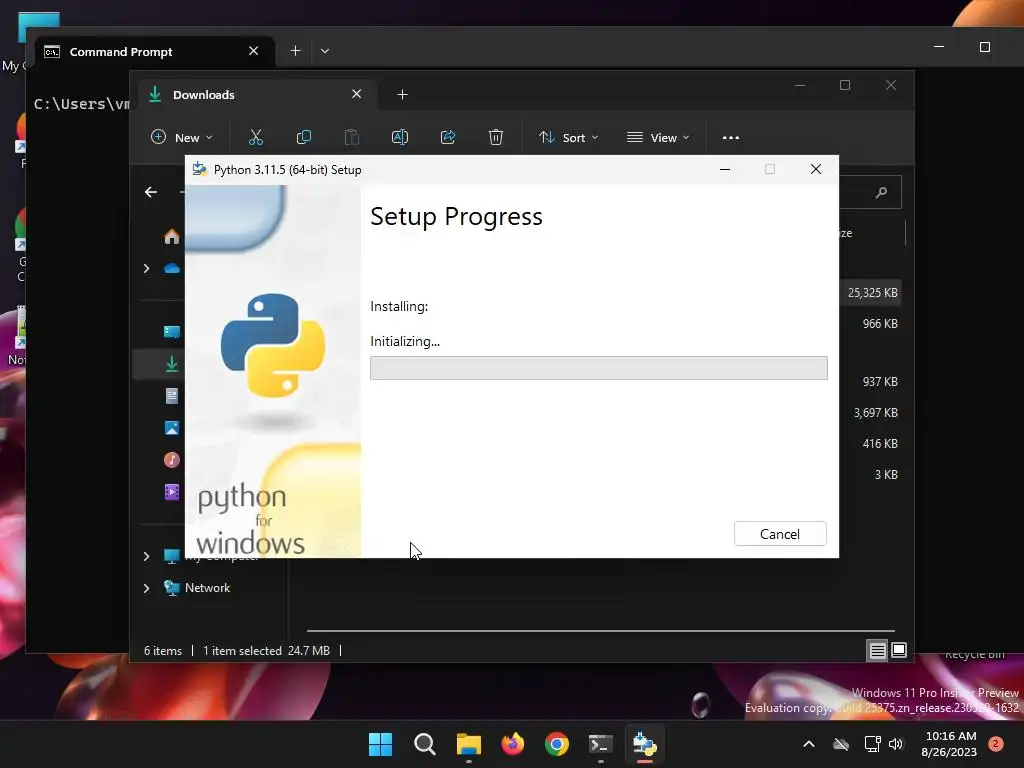
Task: Open the New dropdown in File Explorer
Action: [182, 137]
